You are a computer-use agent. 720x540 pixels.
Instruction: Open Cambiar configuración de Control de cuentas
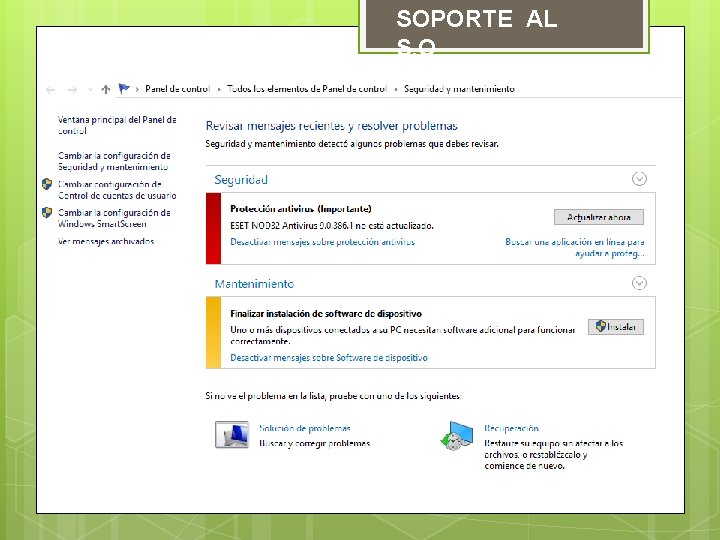[117, 190]
